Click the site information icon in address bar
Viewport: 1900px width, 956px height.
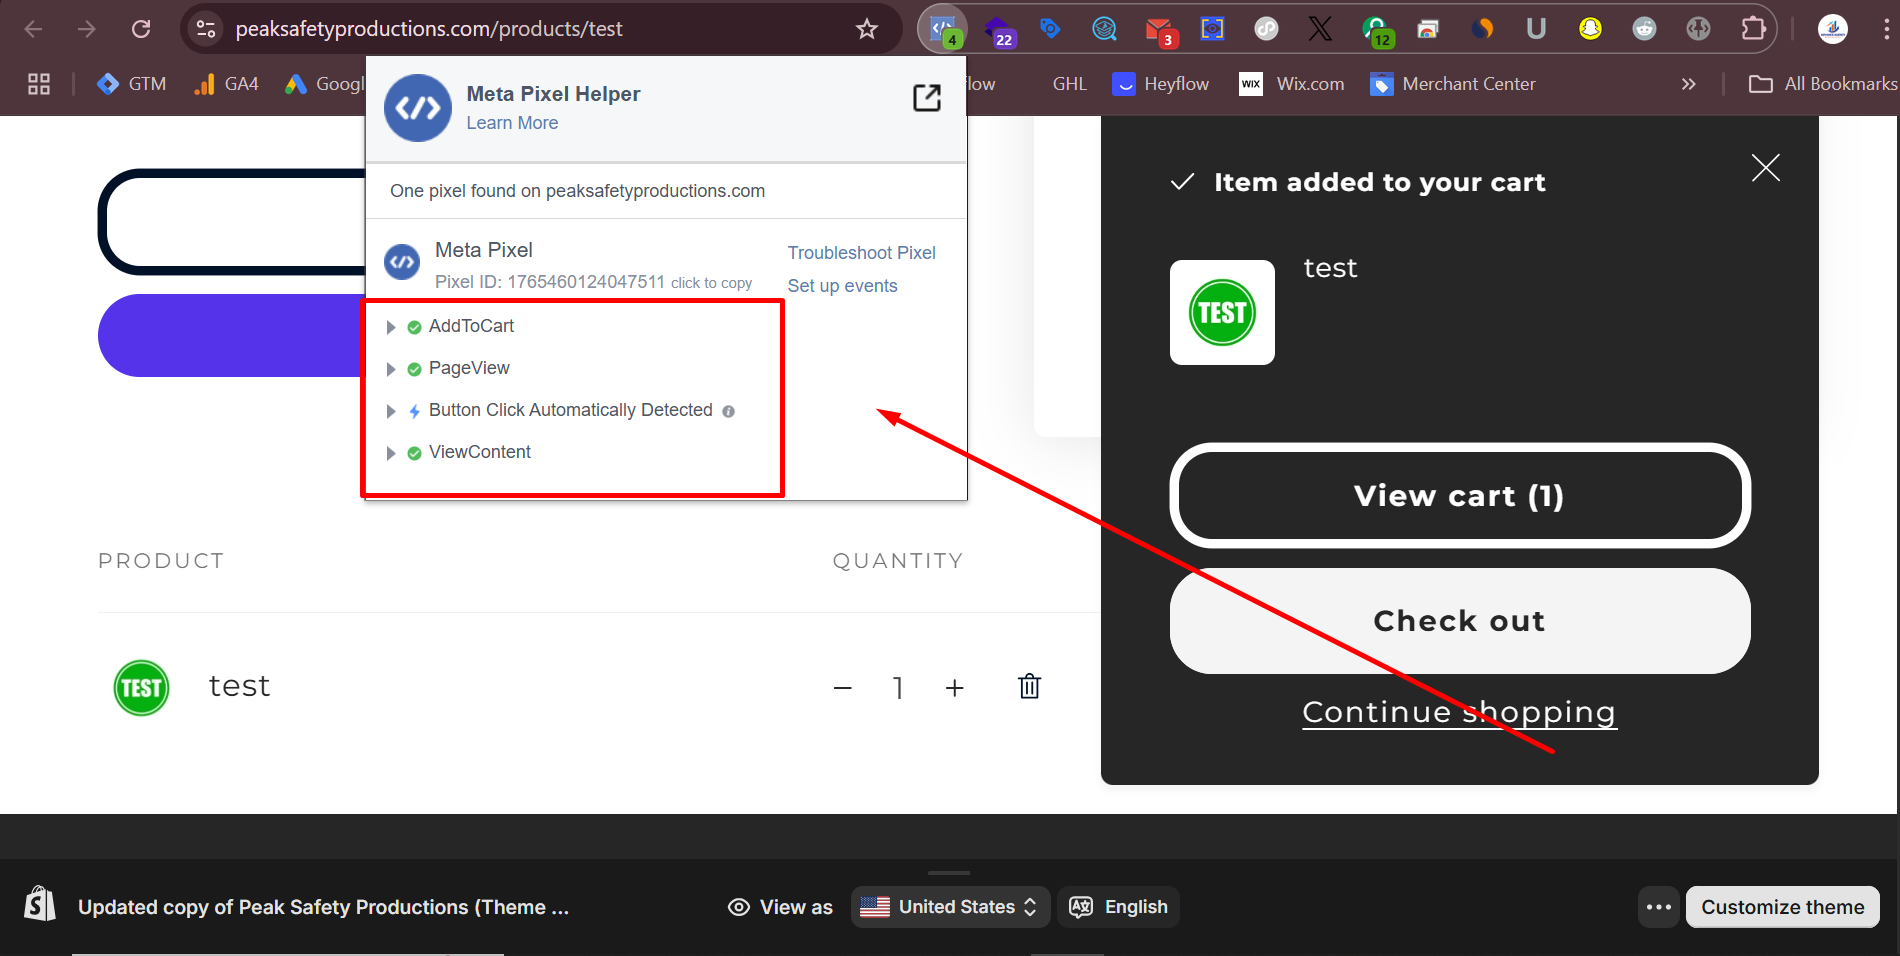tap(206, 29)
